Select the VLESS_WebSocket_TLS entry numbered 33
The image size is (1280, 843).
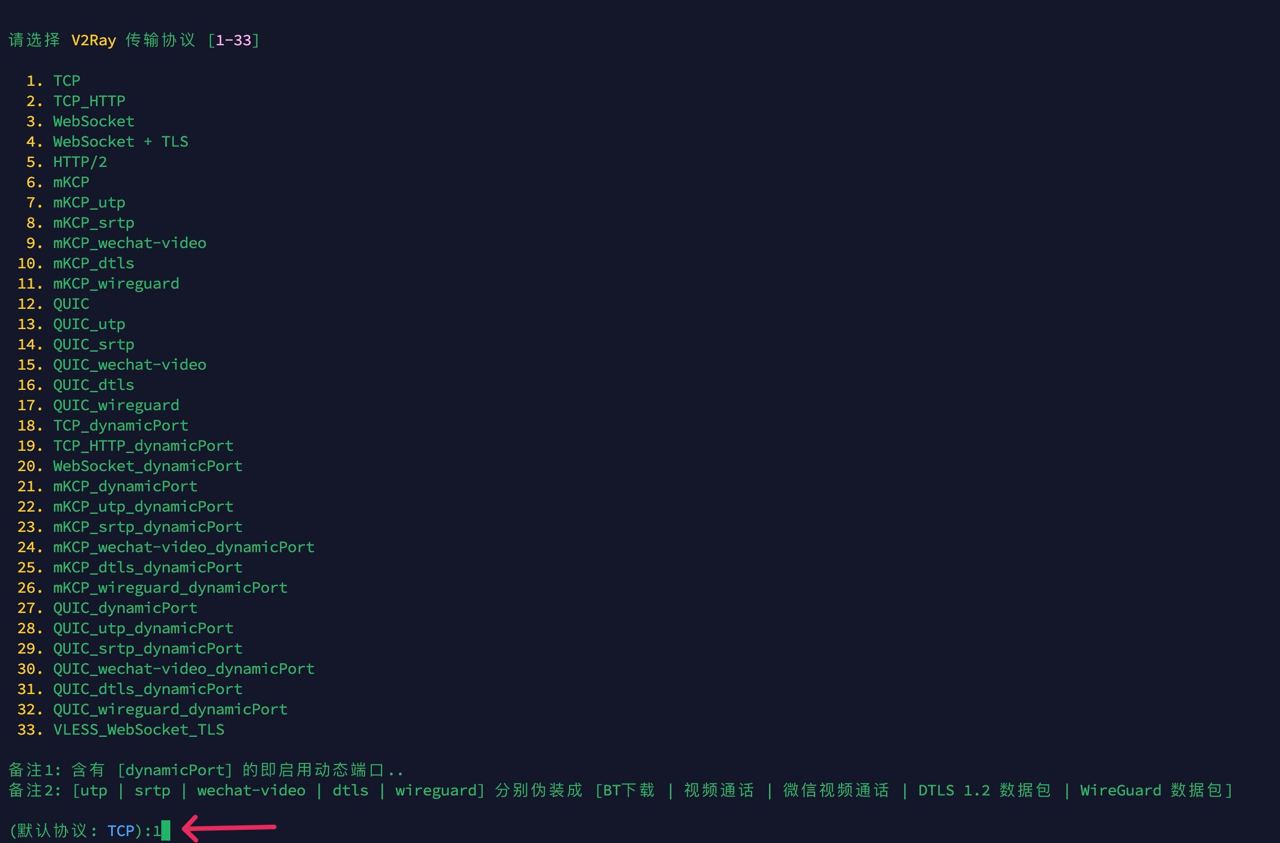pos(138,730)
